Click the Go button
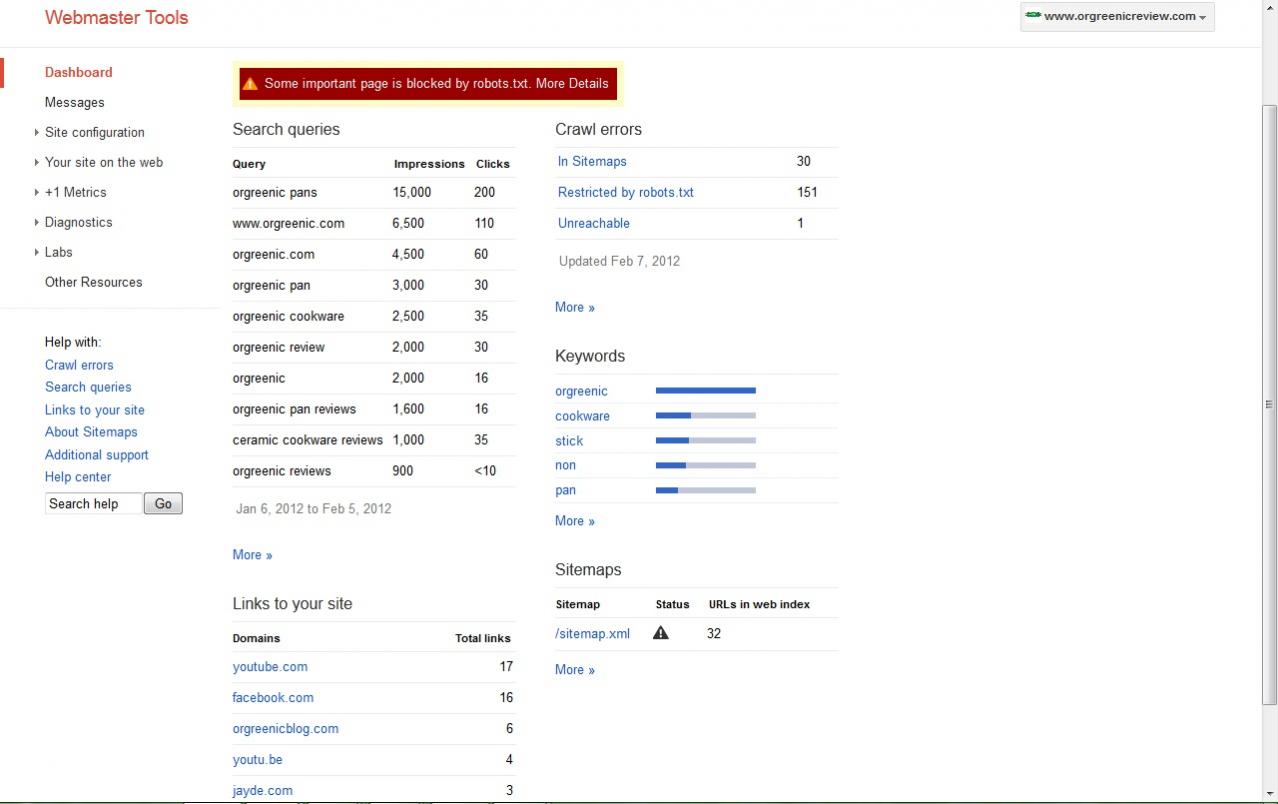The image size is (1278, 804). 163,504
